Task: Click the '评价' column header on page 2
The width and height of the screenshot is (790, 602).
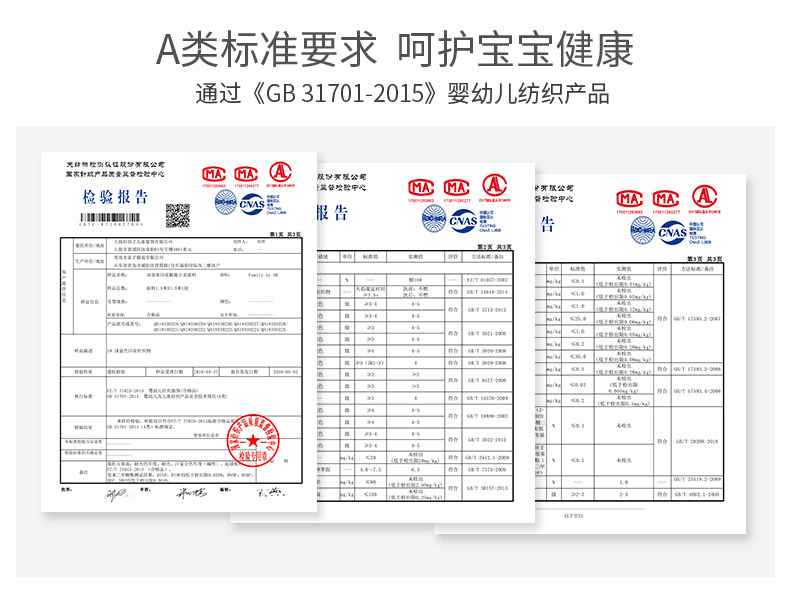Action: pos(453,257)
